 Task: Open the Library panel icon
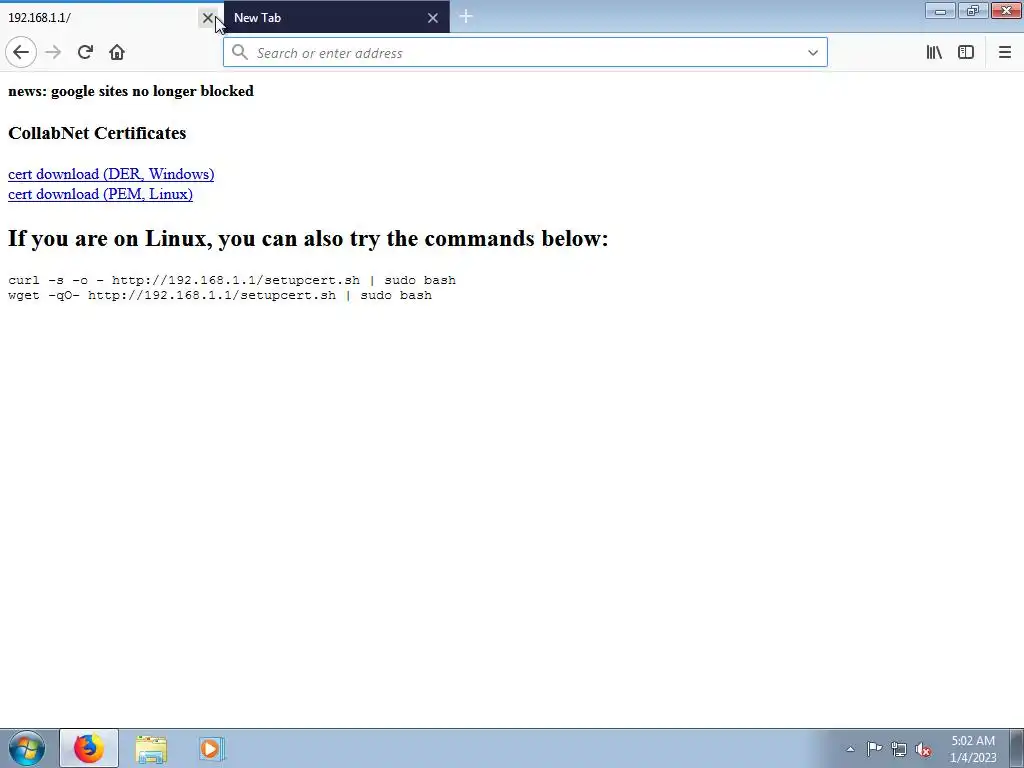[934, 52]
